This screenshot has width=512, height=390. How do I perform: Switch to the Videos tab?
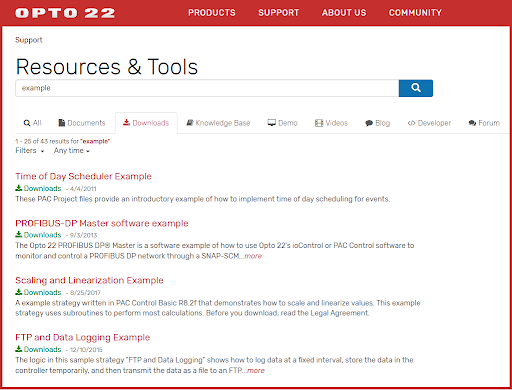pyautogui.click(x=331, y=123)
